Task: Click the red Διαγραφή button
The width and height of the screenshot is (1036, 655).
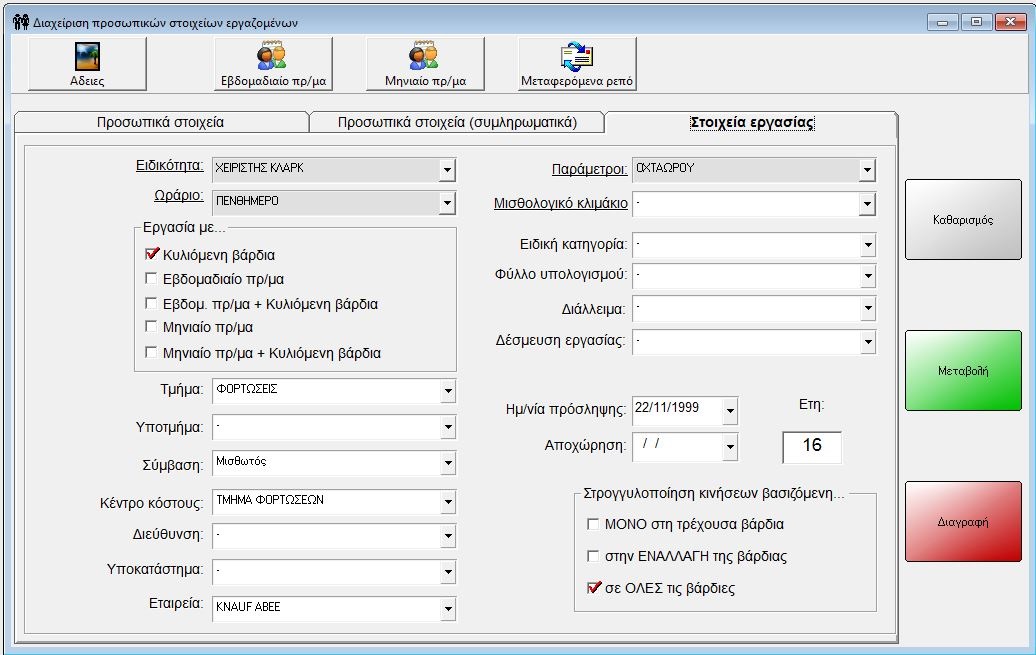Action: click(963, 521)
